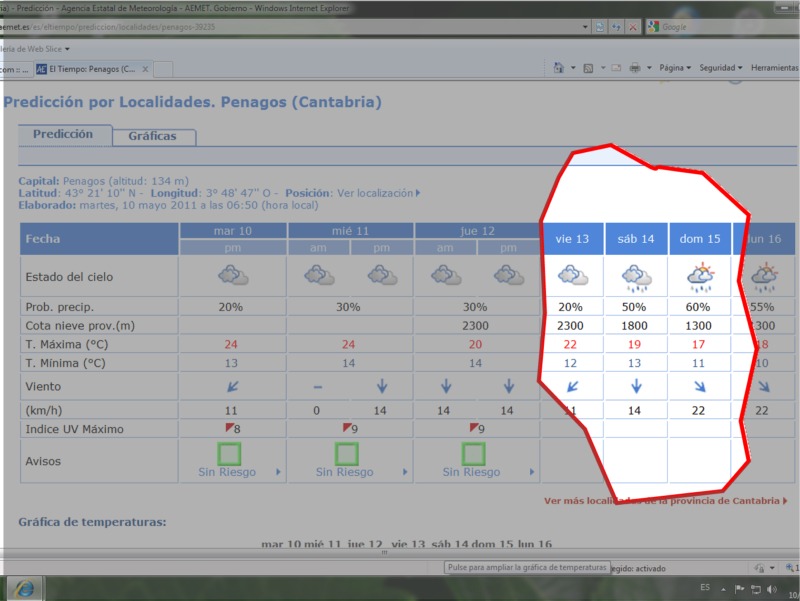The width and height of the screenshot is (800, 601).
Task: Switch to the Gráficas tab
Action: click(152, 137)
